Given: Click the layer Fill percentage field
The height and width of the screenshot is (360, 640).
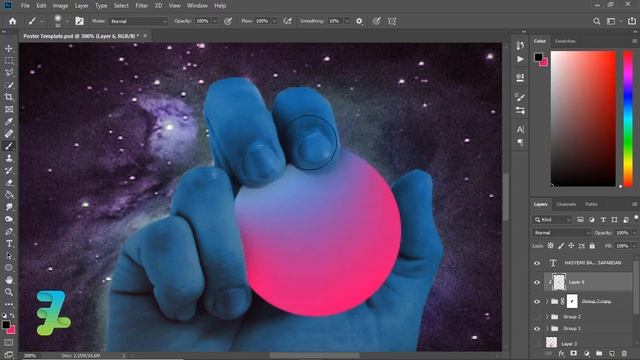Looking at the screenshot, I should coord(622,246).
